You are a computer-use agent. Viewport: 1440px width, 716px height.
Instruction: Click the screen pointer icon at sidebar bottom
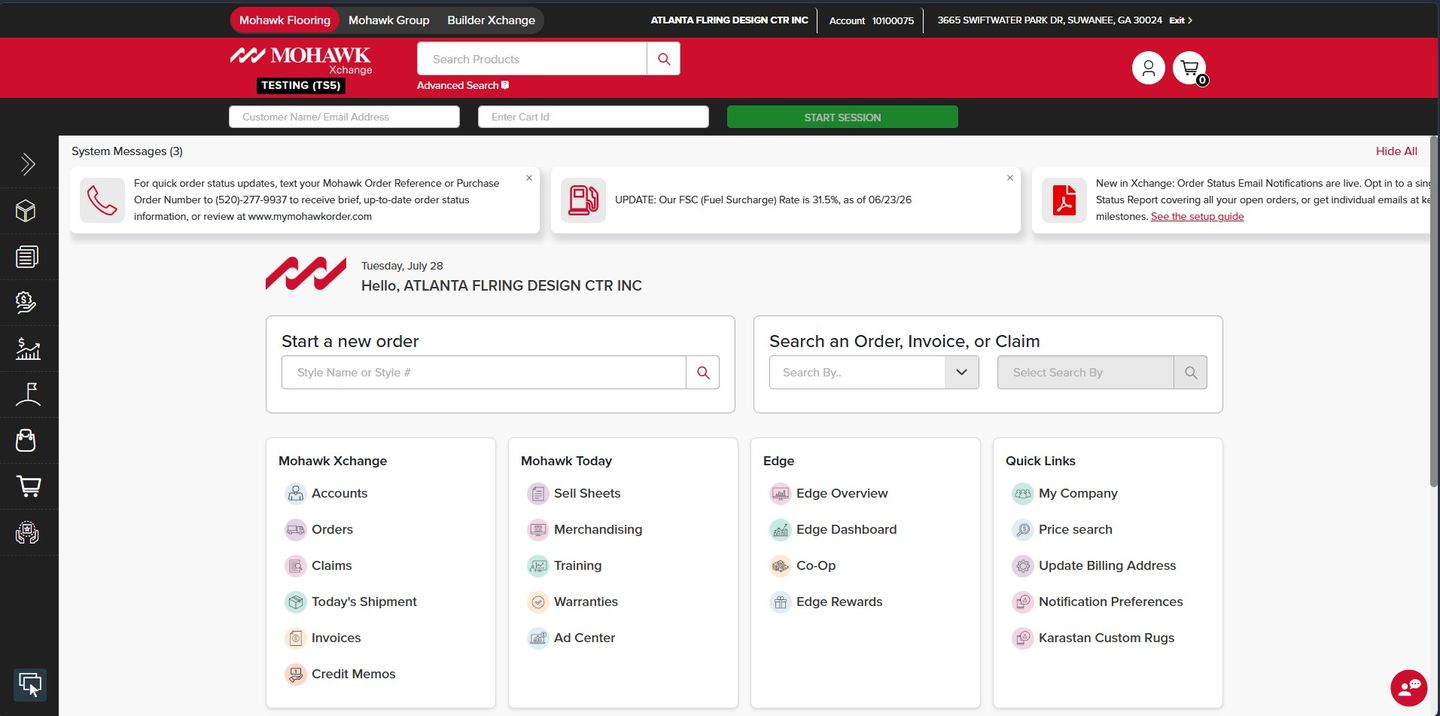(30, 685)
